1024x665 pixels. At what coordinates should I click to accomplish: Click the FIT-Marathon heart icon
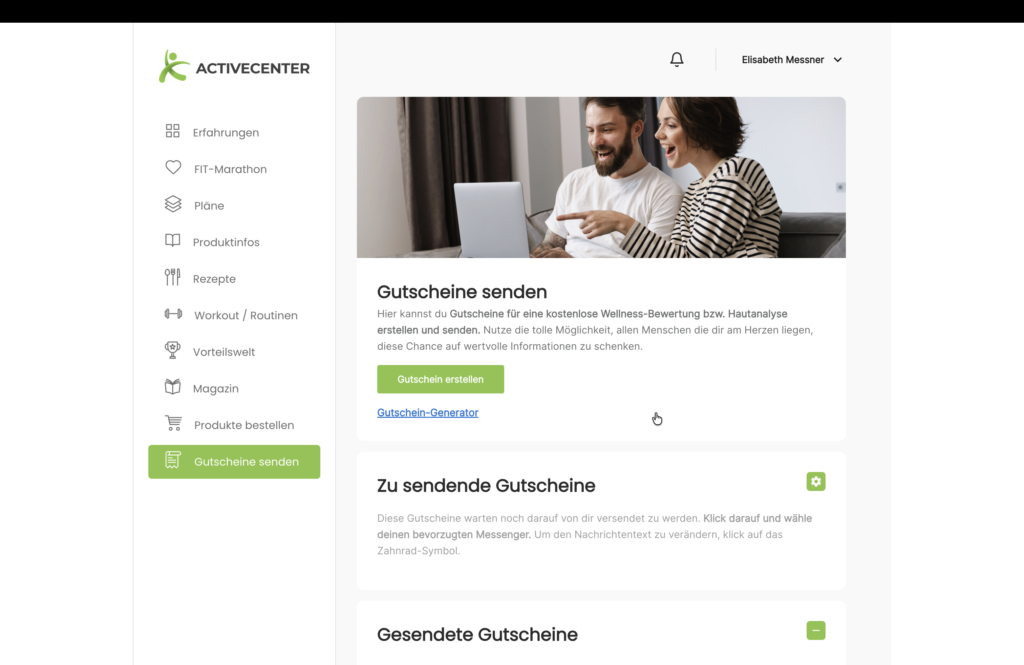pos(173,168)
